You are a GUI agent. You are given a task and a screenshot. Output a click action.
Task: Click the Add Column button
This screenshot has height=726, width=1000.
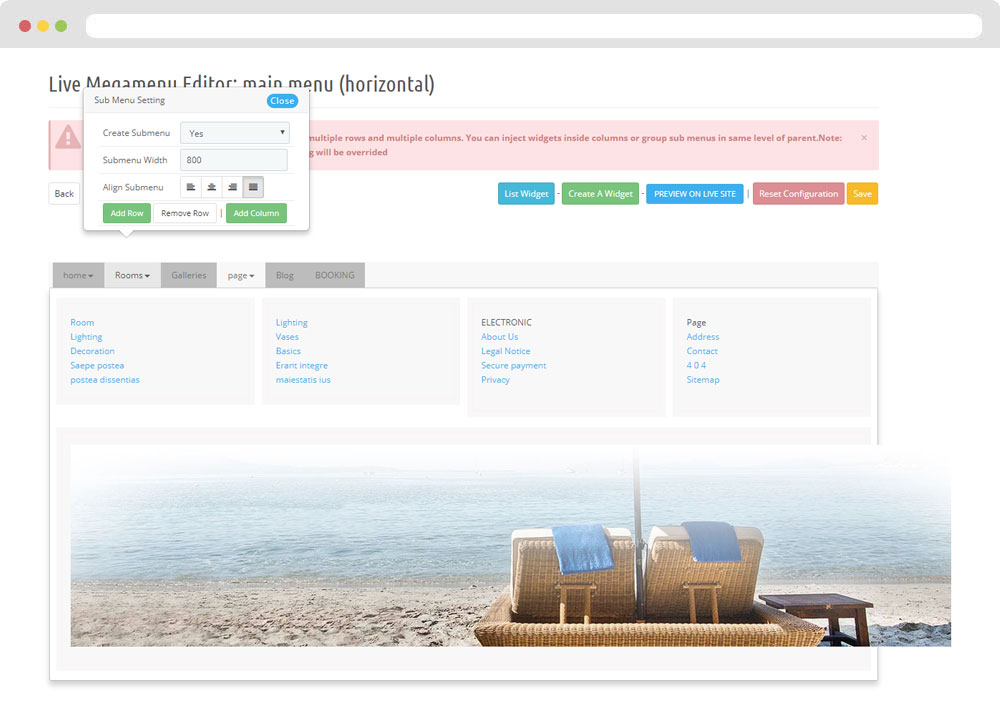coord(256,213)
